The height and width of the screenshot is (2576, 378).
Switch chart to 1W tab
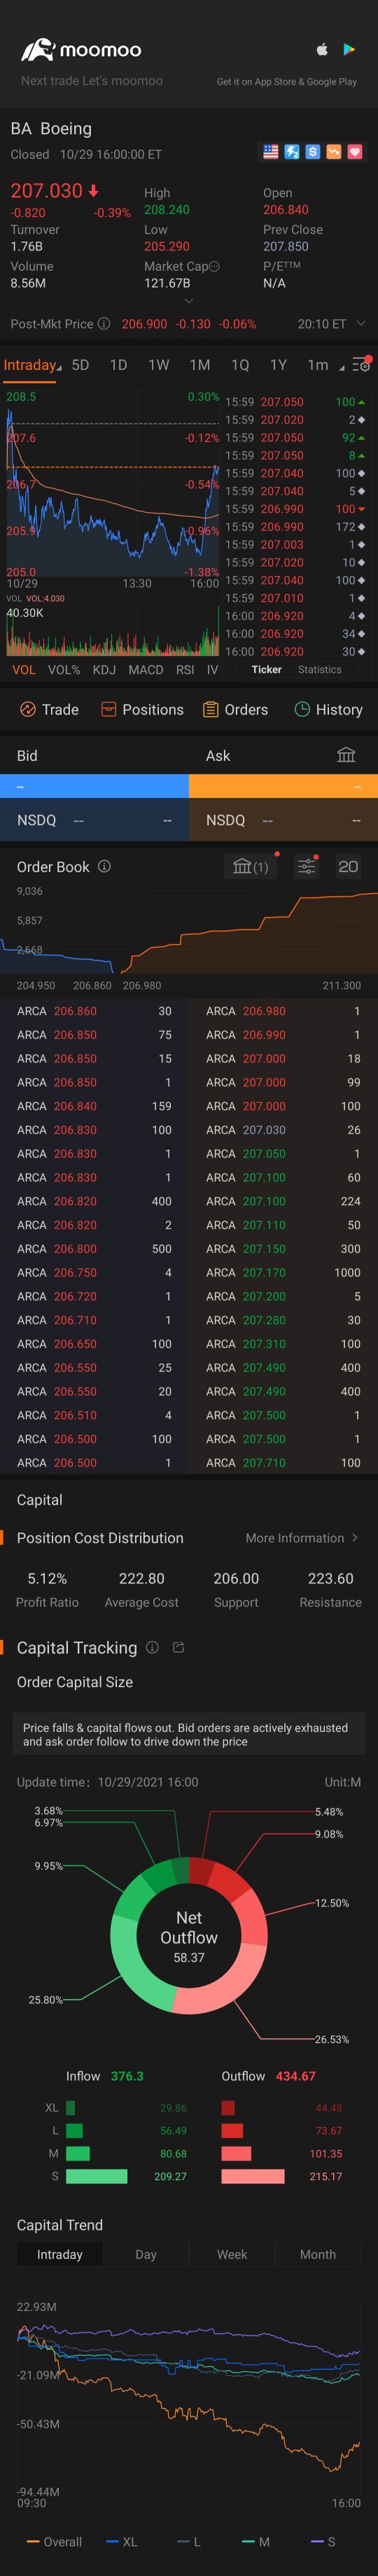(159, 365)
